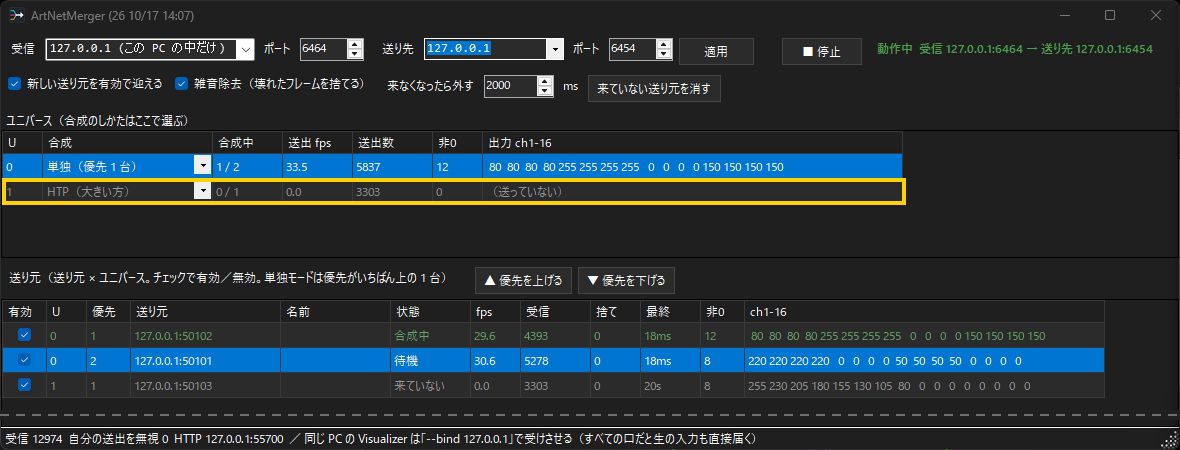Image resolution: width=1180 pixels, height=450 pixels.
Task: Click 状態 cell 待機
Action: coord(430,360)
